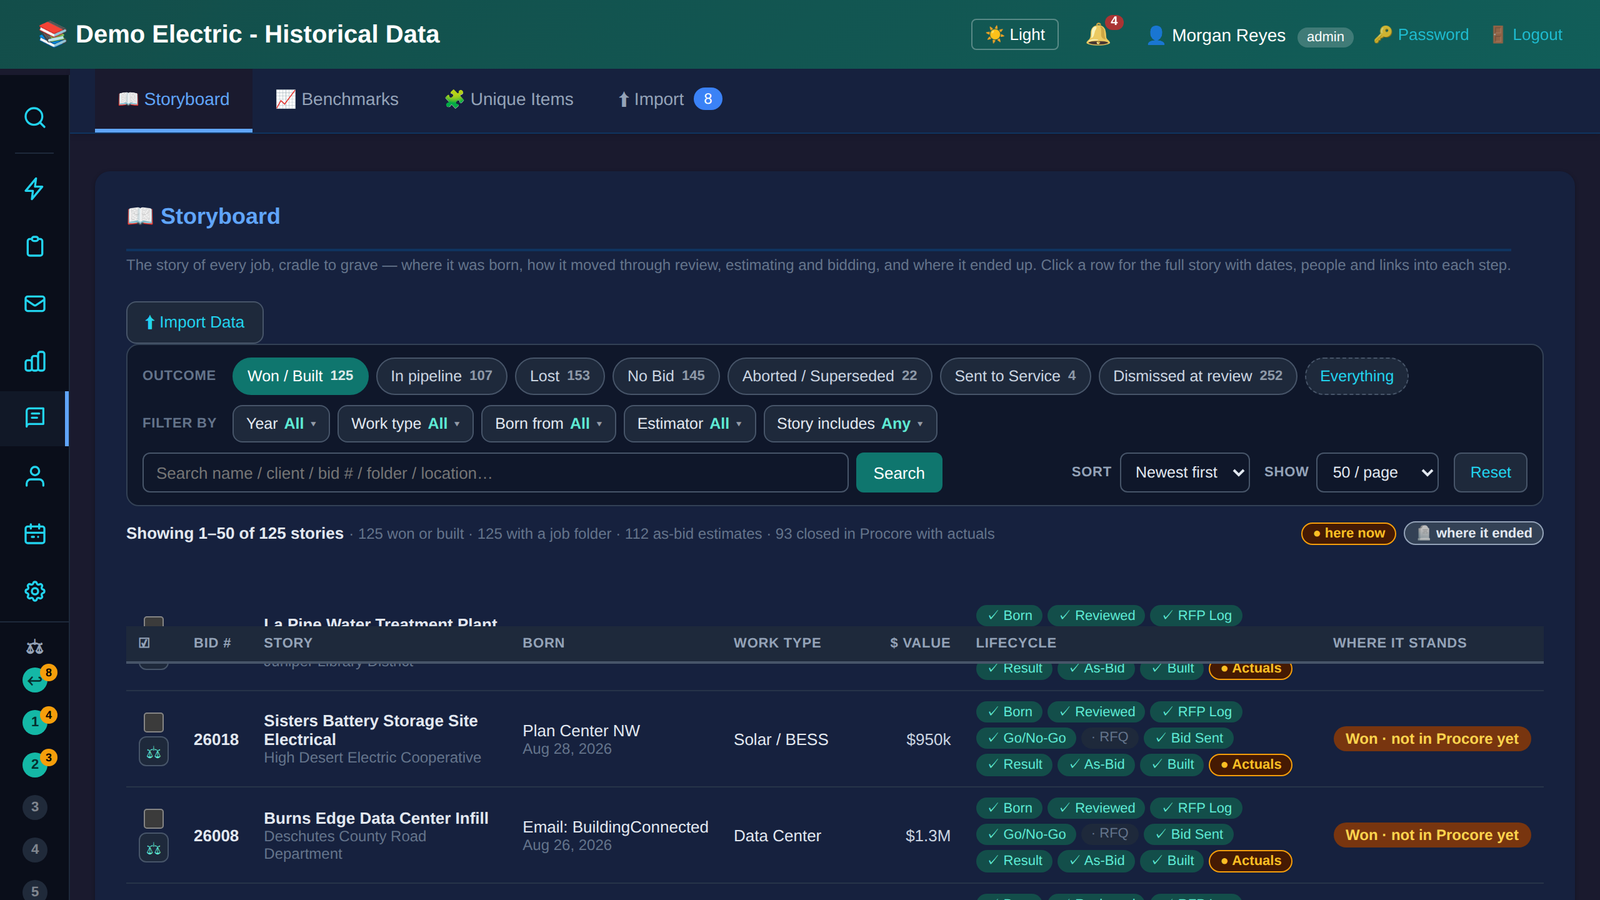
Task: Click the search name / client input field
Action: 495,473
